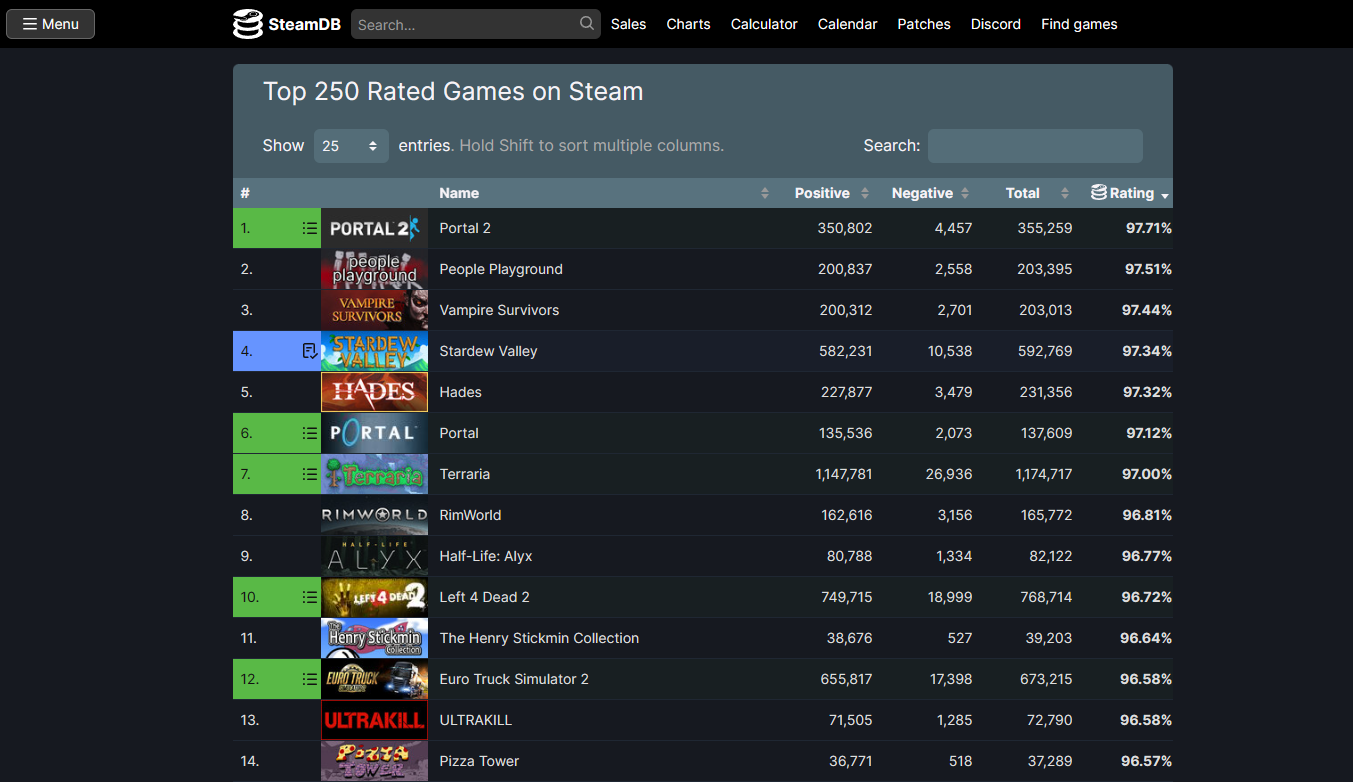Go to the Sales page
The height and width of the screenshot is (782, 1353).
(628, 24)
